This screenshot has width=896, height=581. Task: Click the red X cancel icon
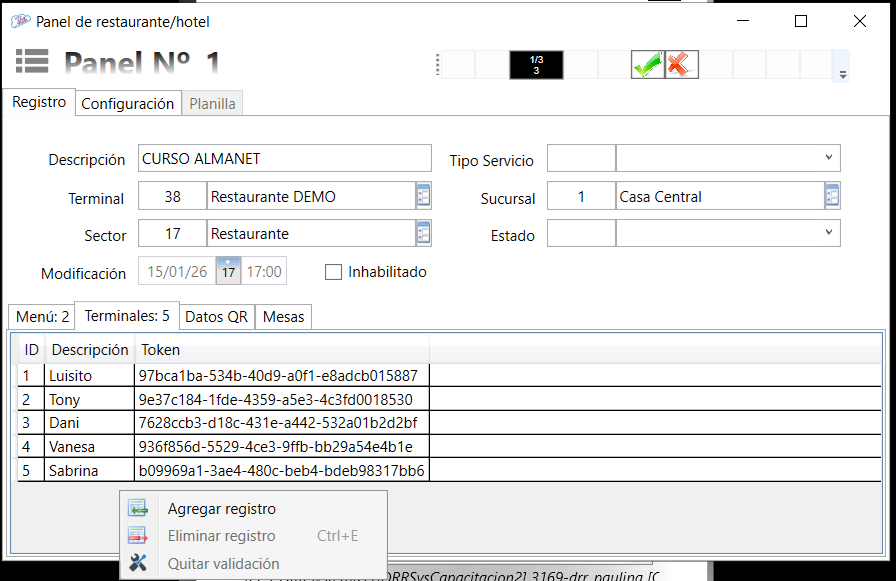[x=681, y=65]
